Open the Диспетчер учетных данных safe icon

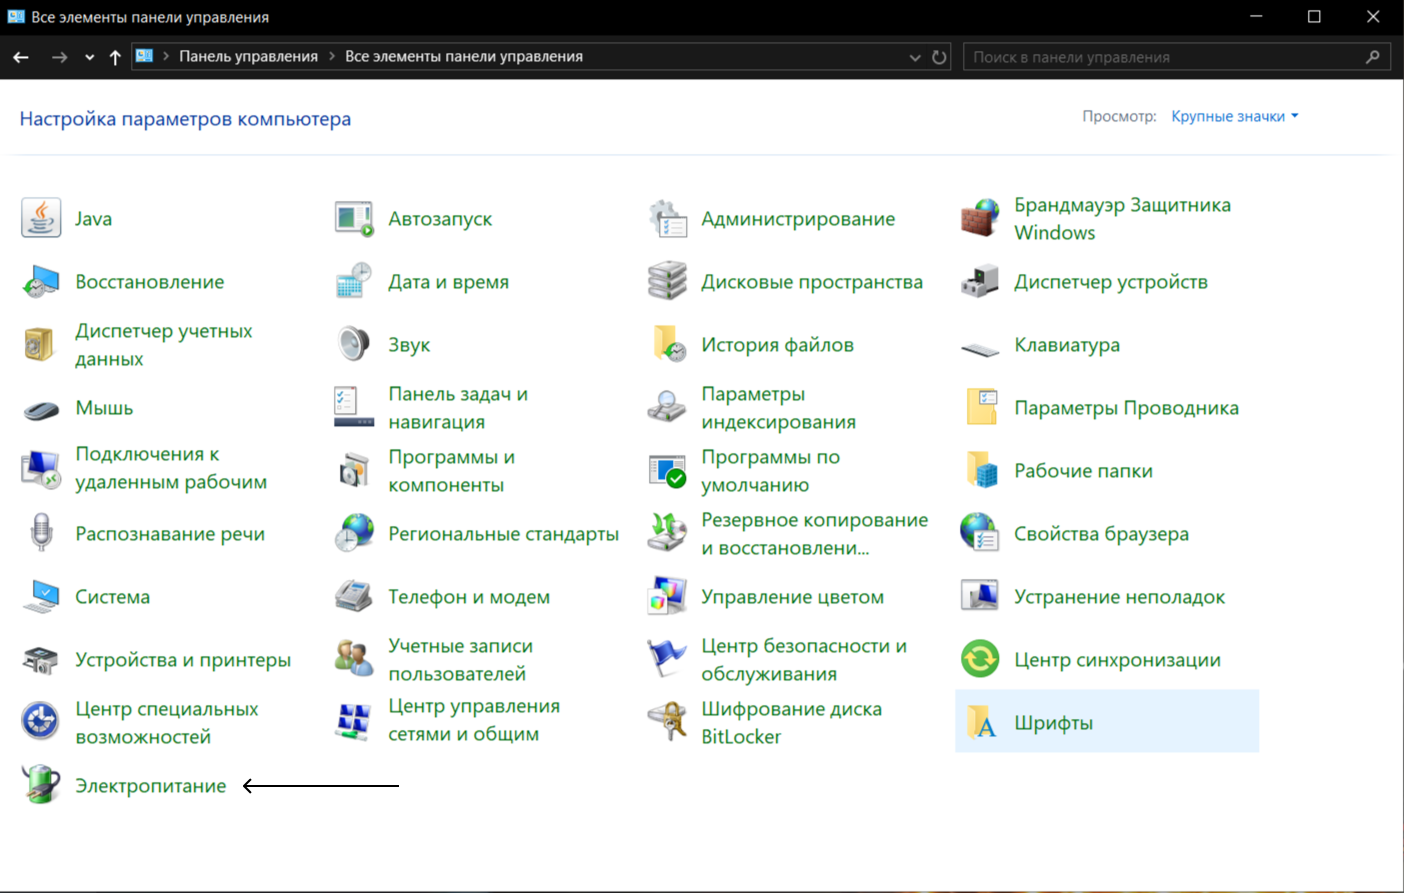(41, 345)
